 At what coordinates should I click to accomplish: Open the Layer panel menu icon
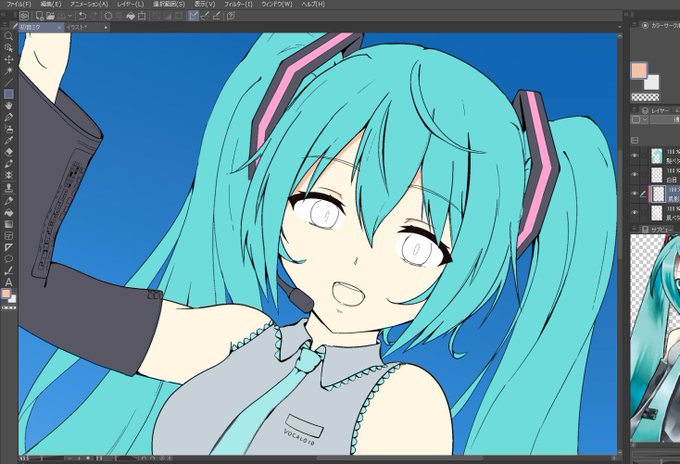point(634,110)
